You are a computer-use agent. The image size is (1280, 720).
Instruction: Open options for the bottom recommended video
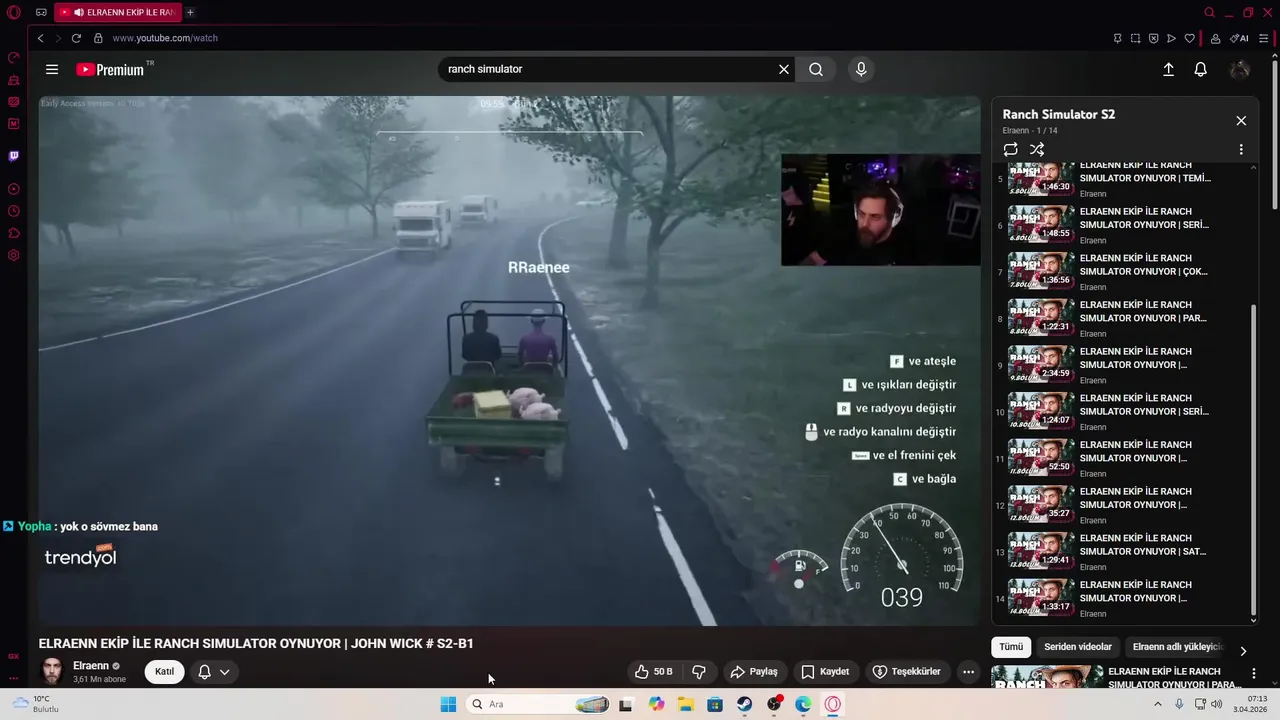click(x=1253, y=673)
